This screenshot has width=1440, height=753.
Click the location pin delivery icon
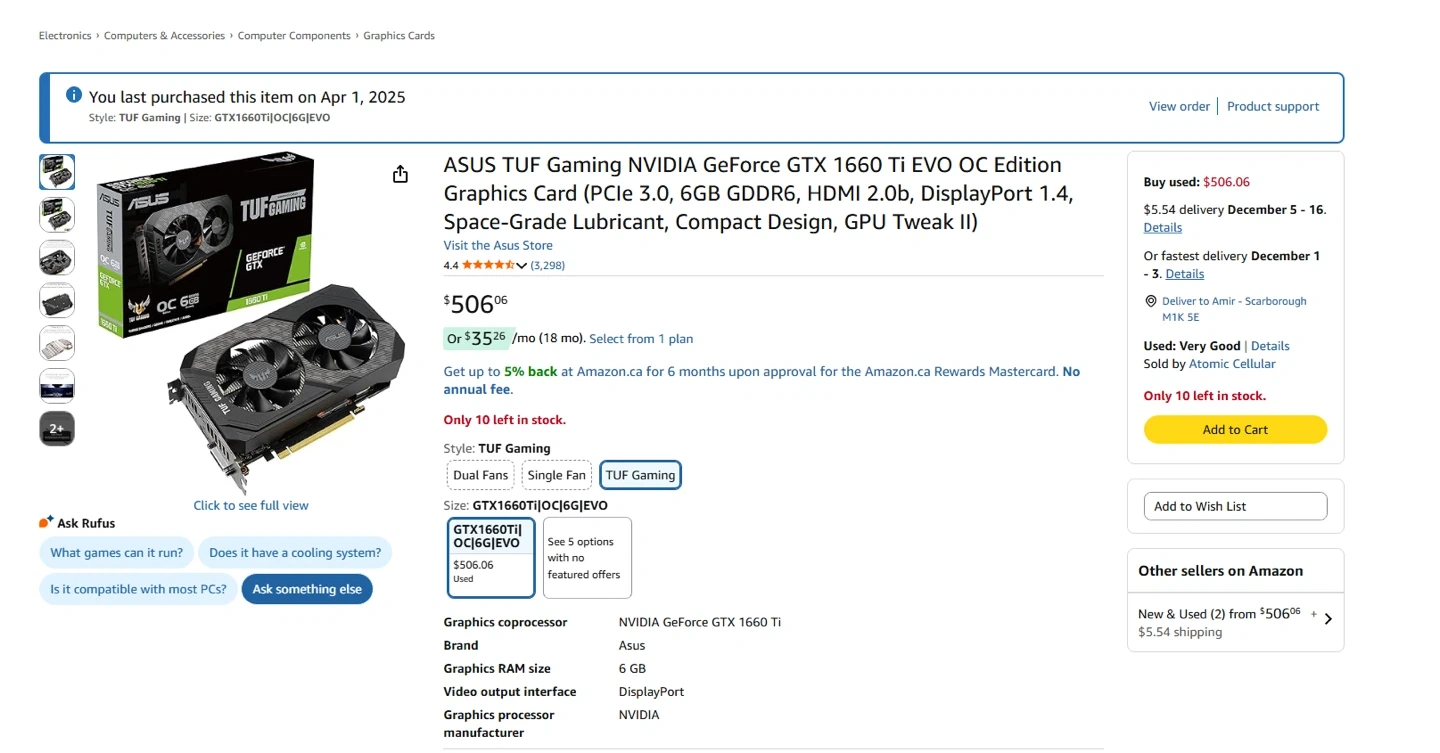pos(1151,301)
